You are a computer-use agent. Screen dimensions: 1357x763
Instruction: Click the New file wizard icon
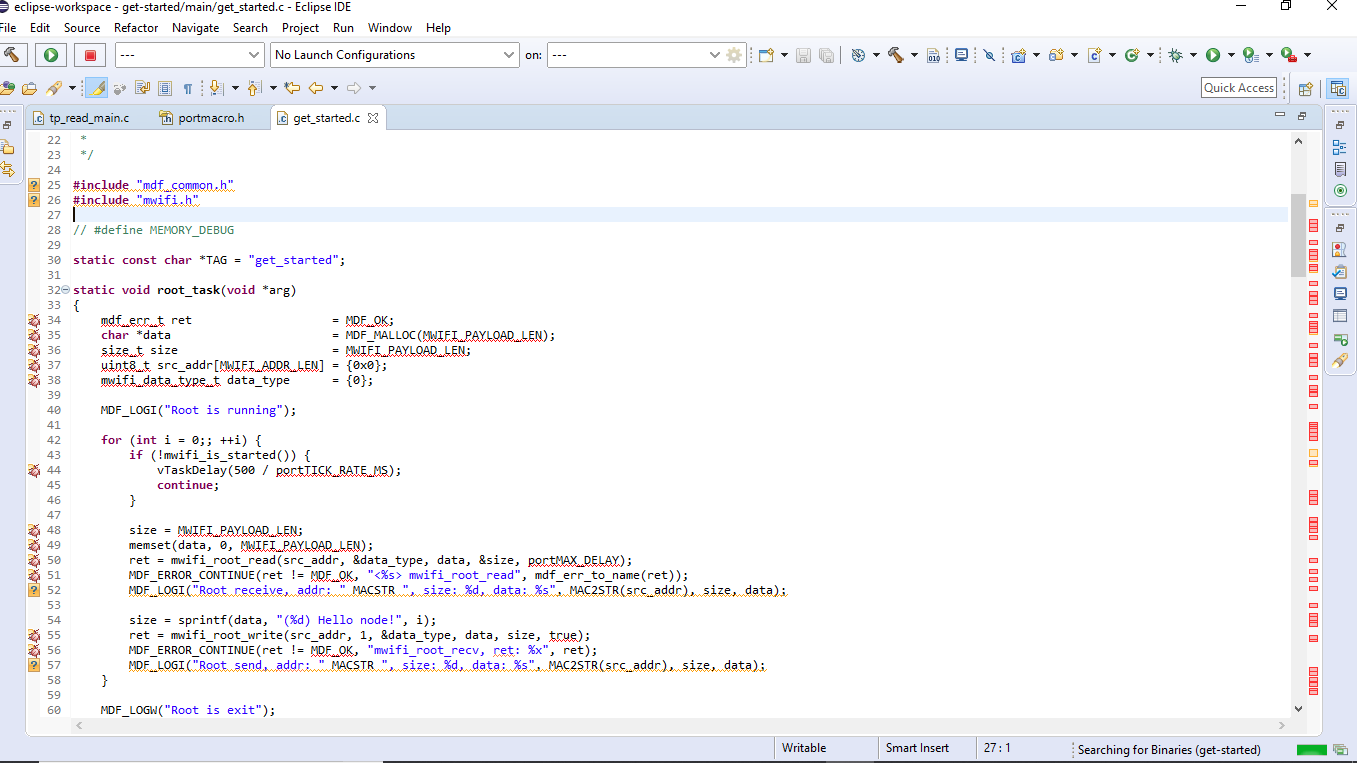pos(767,55)
